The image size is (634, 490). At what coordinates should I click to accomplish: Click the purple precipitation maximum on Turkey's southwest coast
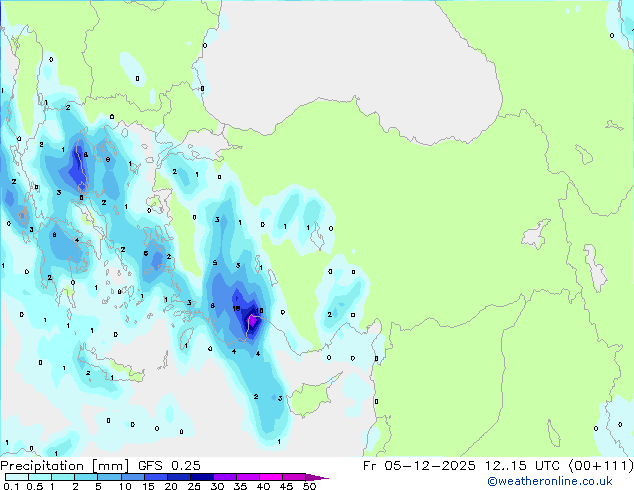coord(252,321)
